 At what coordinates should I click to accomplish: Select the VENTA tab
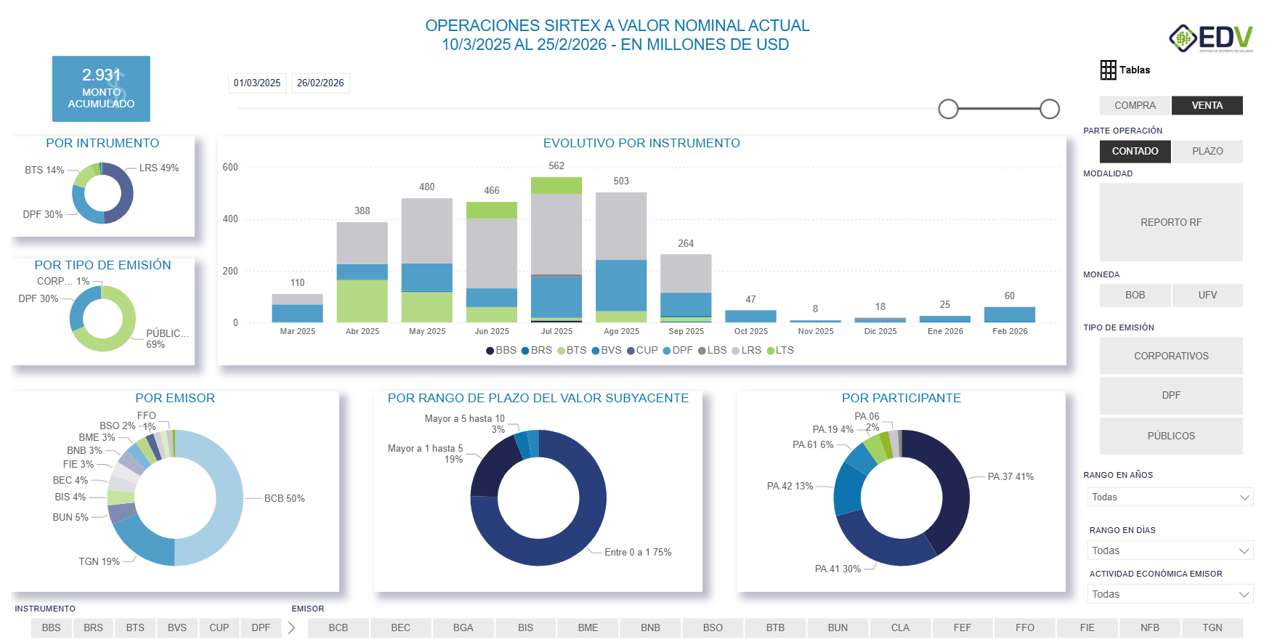click(x=1206, y=105)
